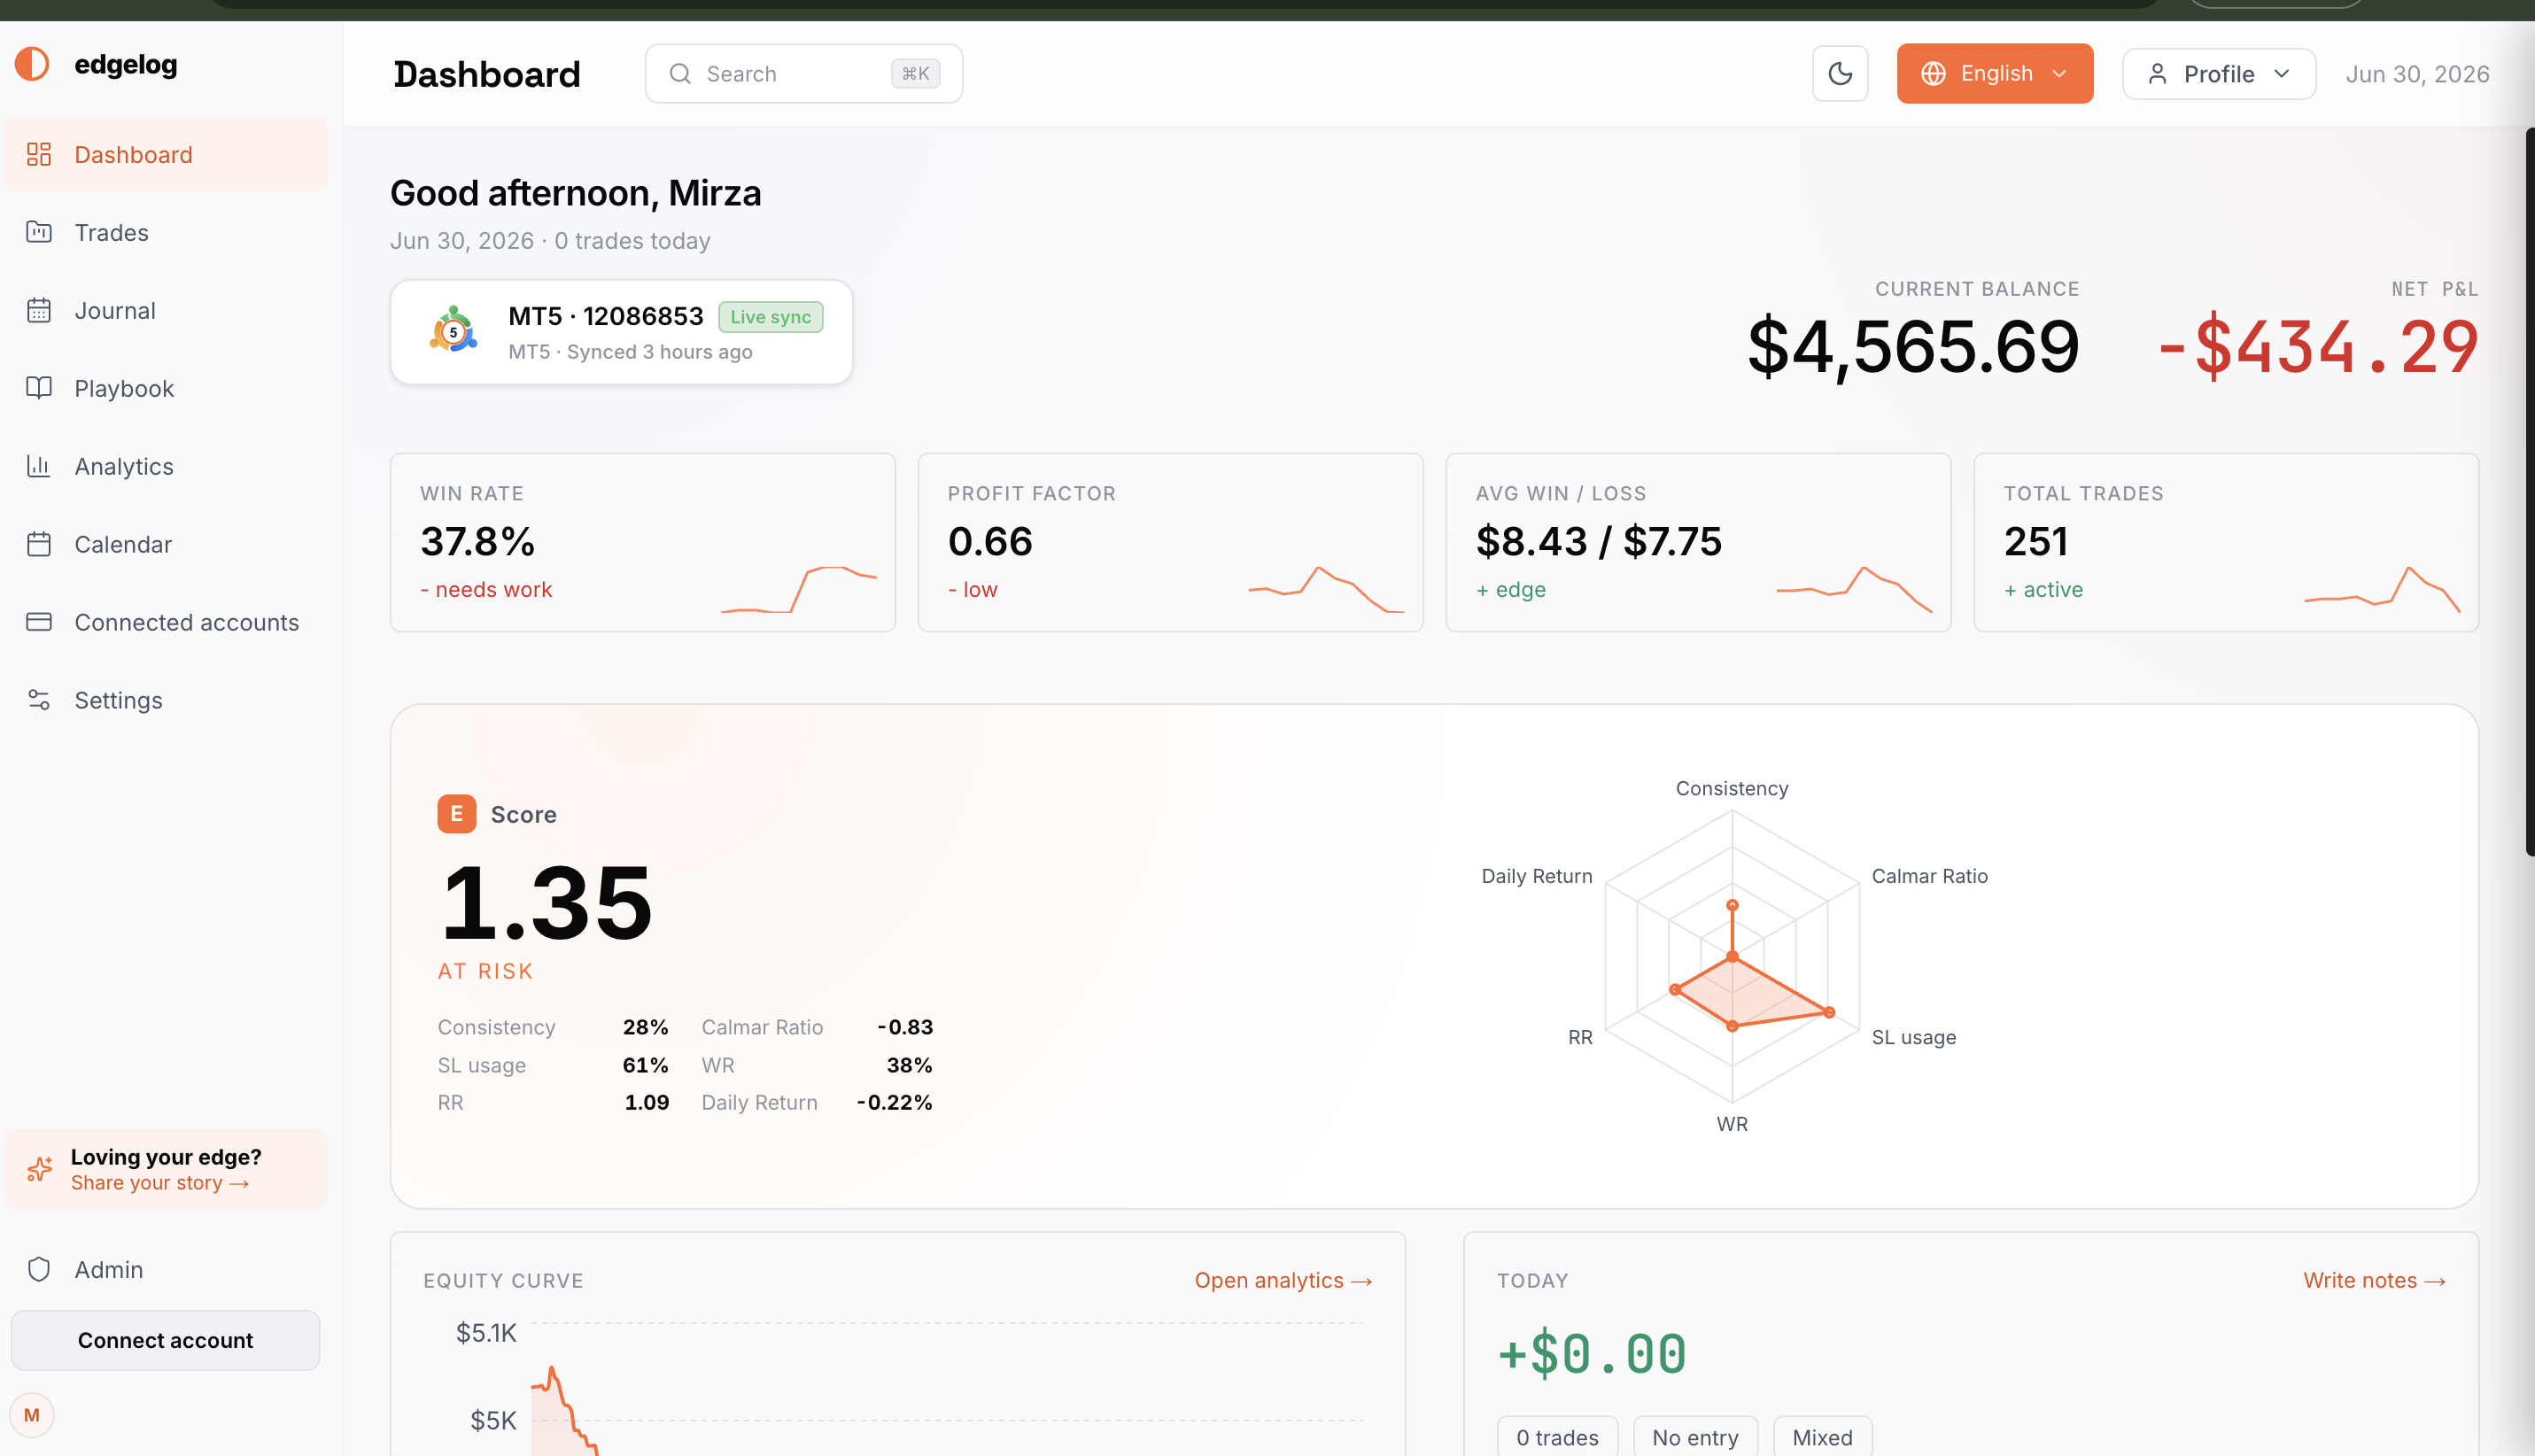Click the Mixed chip
The height and width of the screenshot is (1456, 2535).
pos(1822,1437)
